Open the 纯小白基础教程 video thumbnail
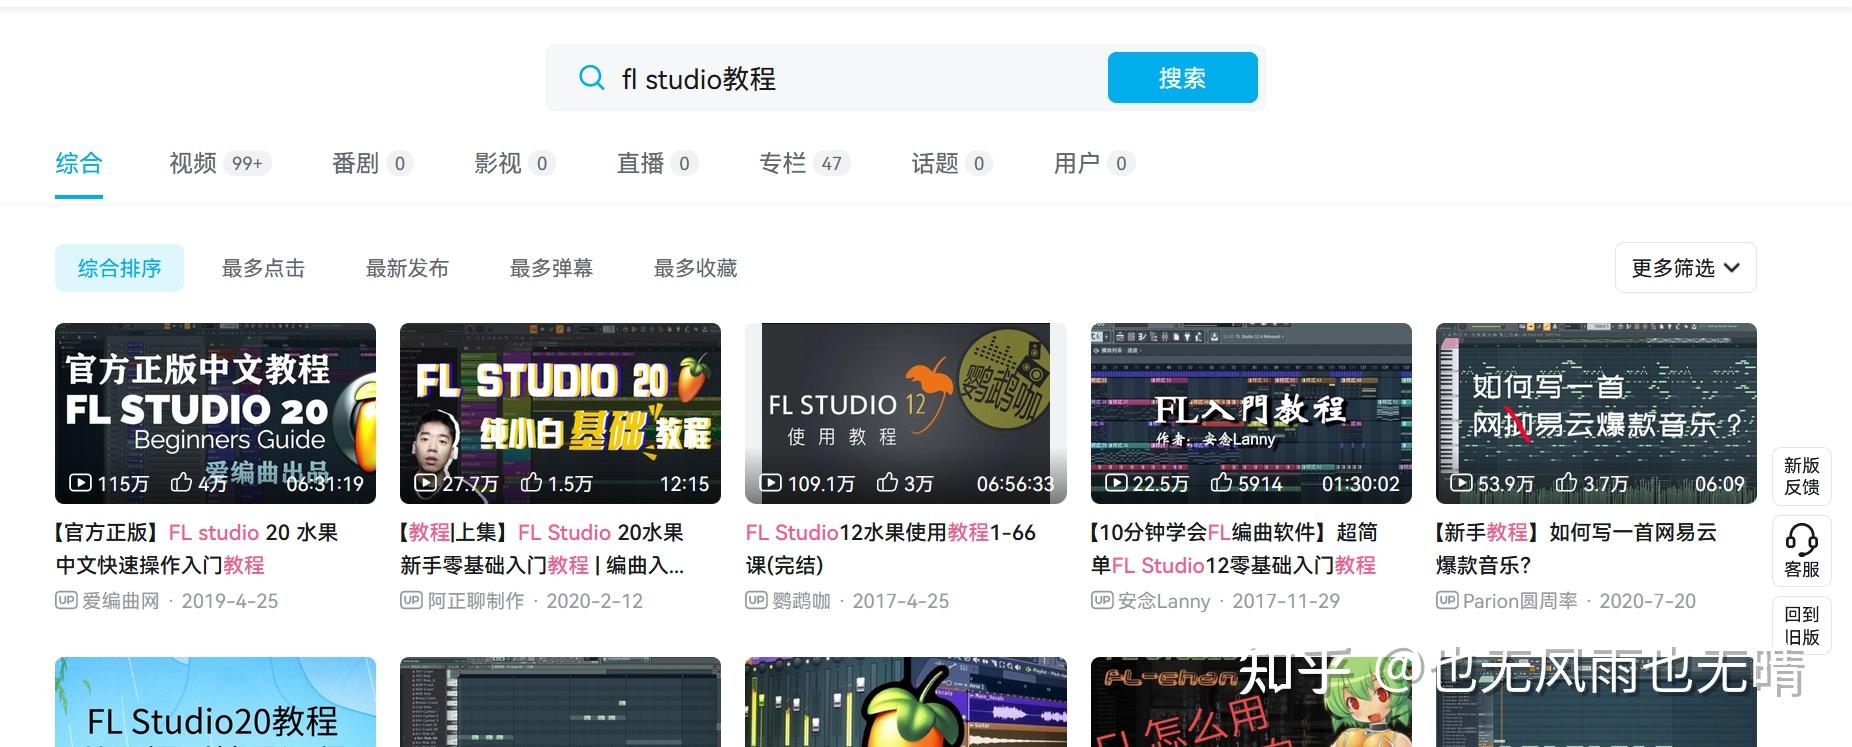This screenshot has height=747, width=1852. coord(560,413)
